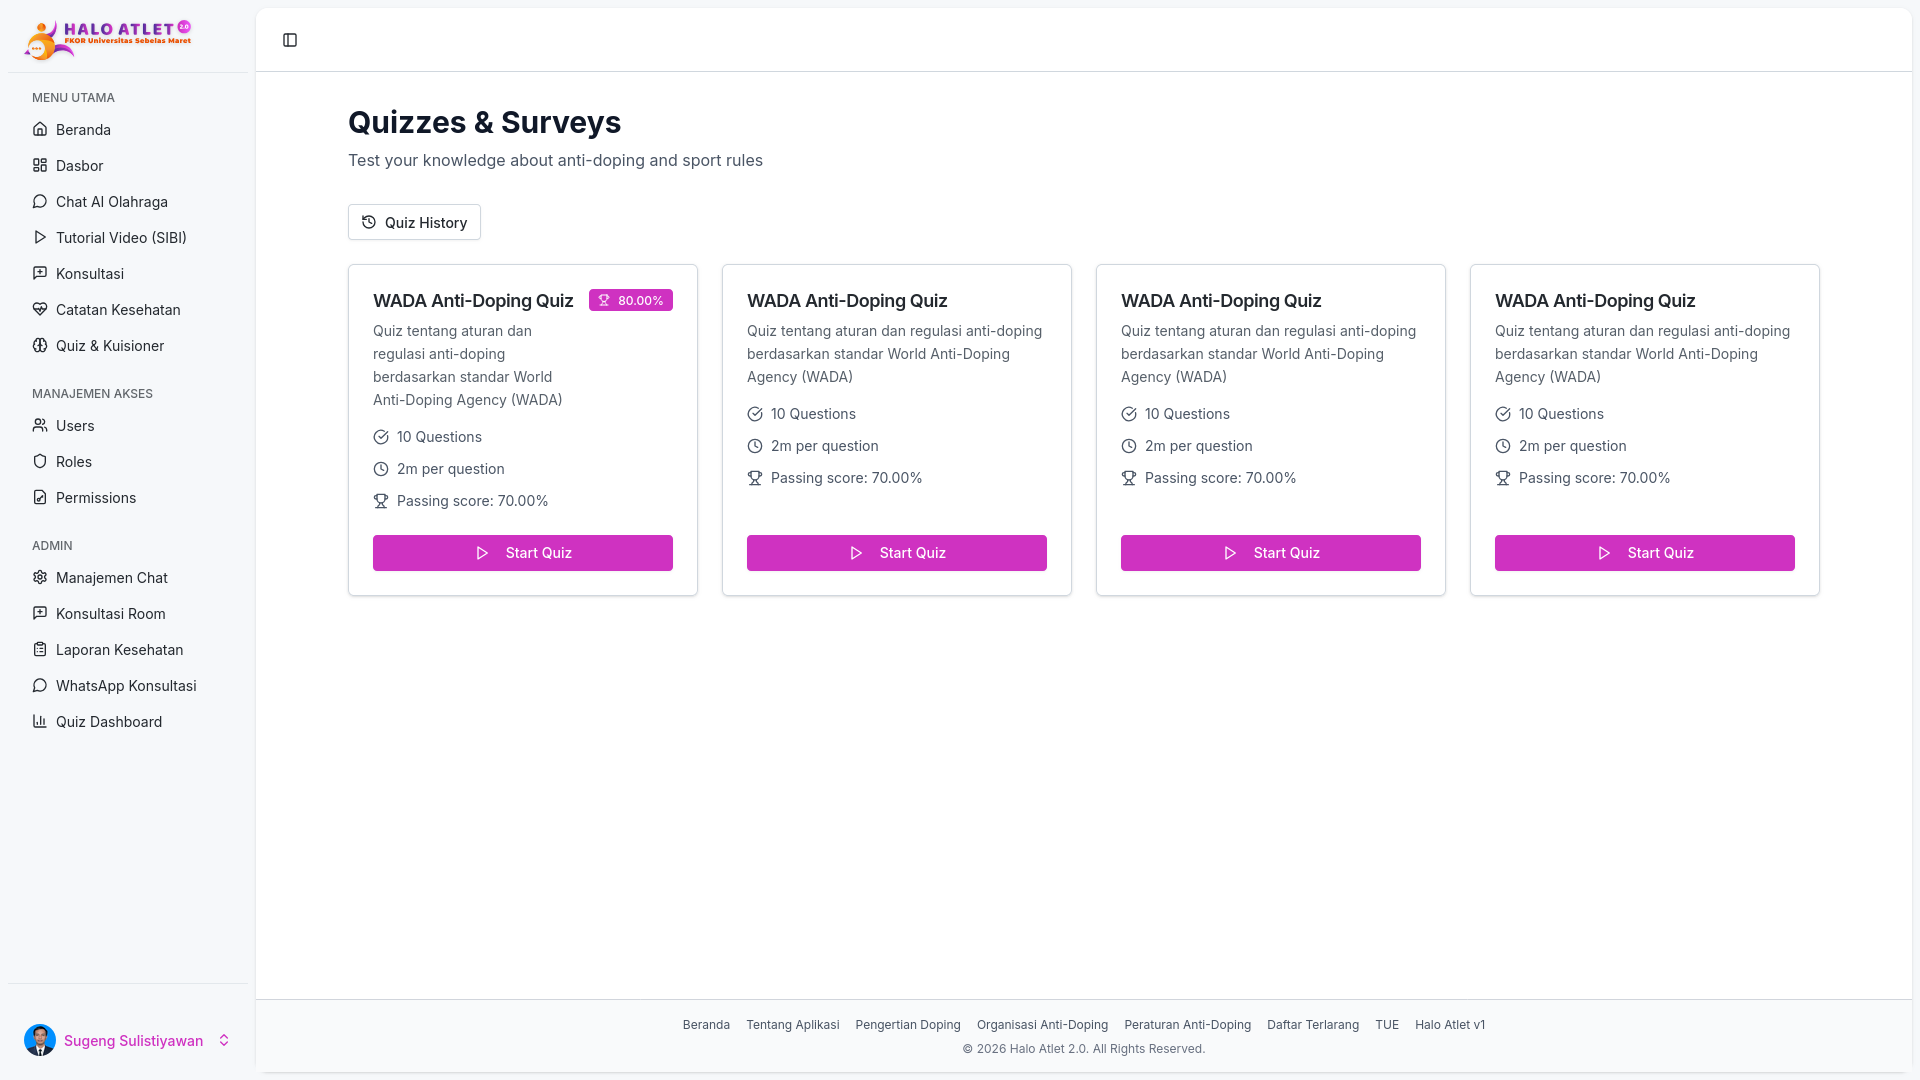Viewport: 1920px width, 1080px height.
Task: Open Laporan Kesehatan admin page
Action: click(128, 649)
